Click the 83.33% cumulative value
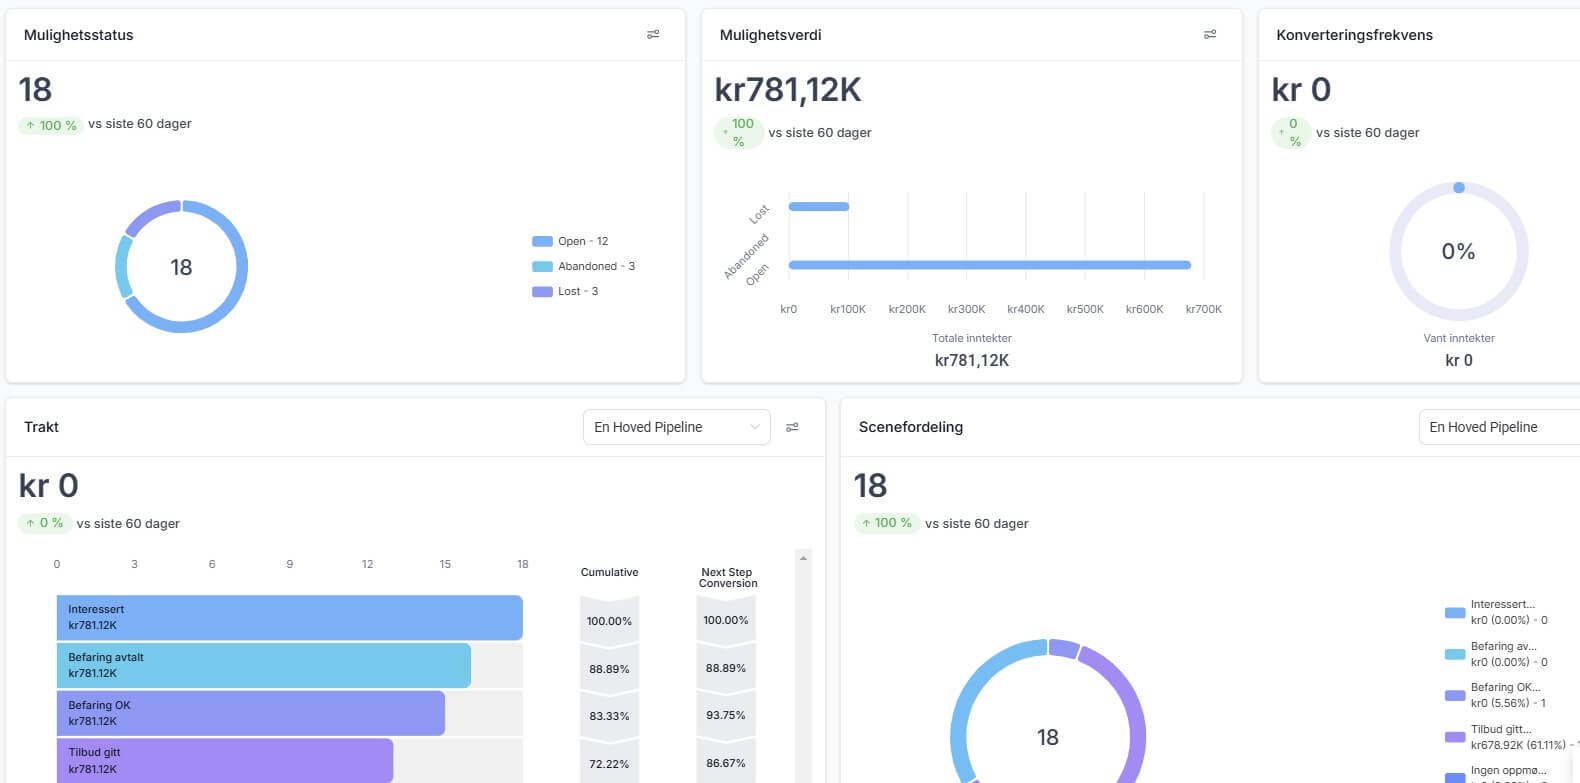The width and height of the screenshot is (1580, 783). click(609, 716)
